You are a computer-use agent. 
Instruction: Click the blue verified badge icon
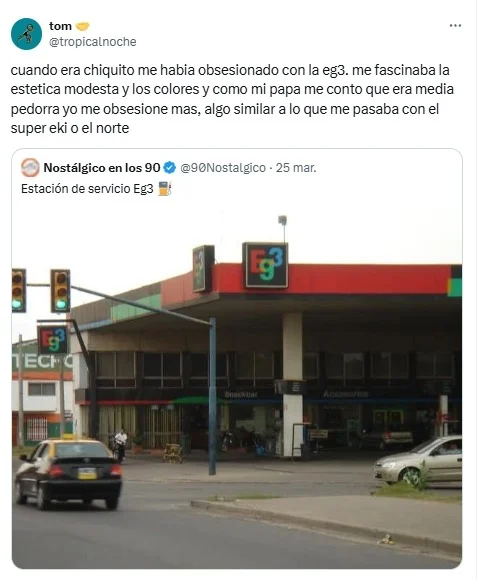pyautogui.click(x=169, y=168)
